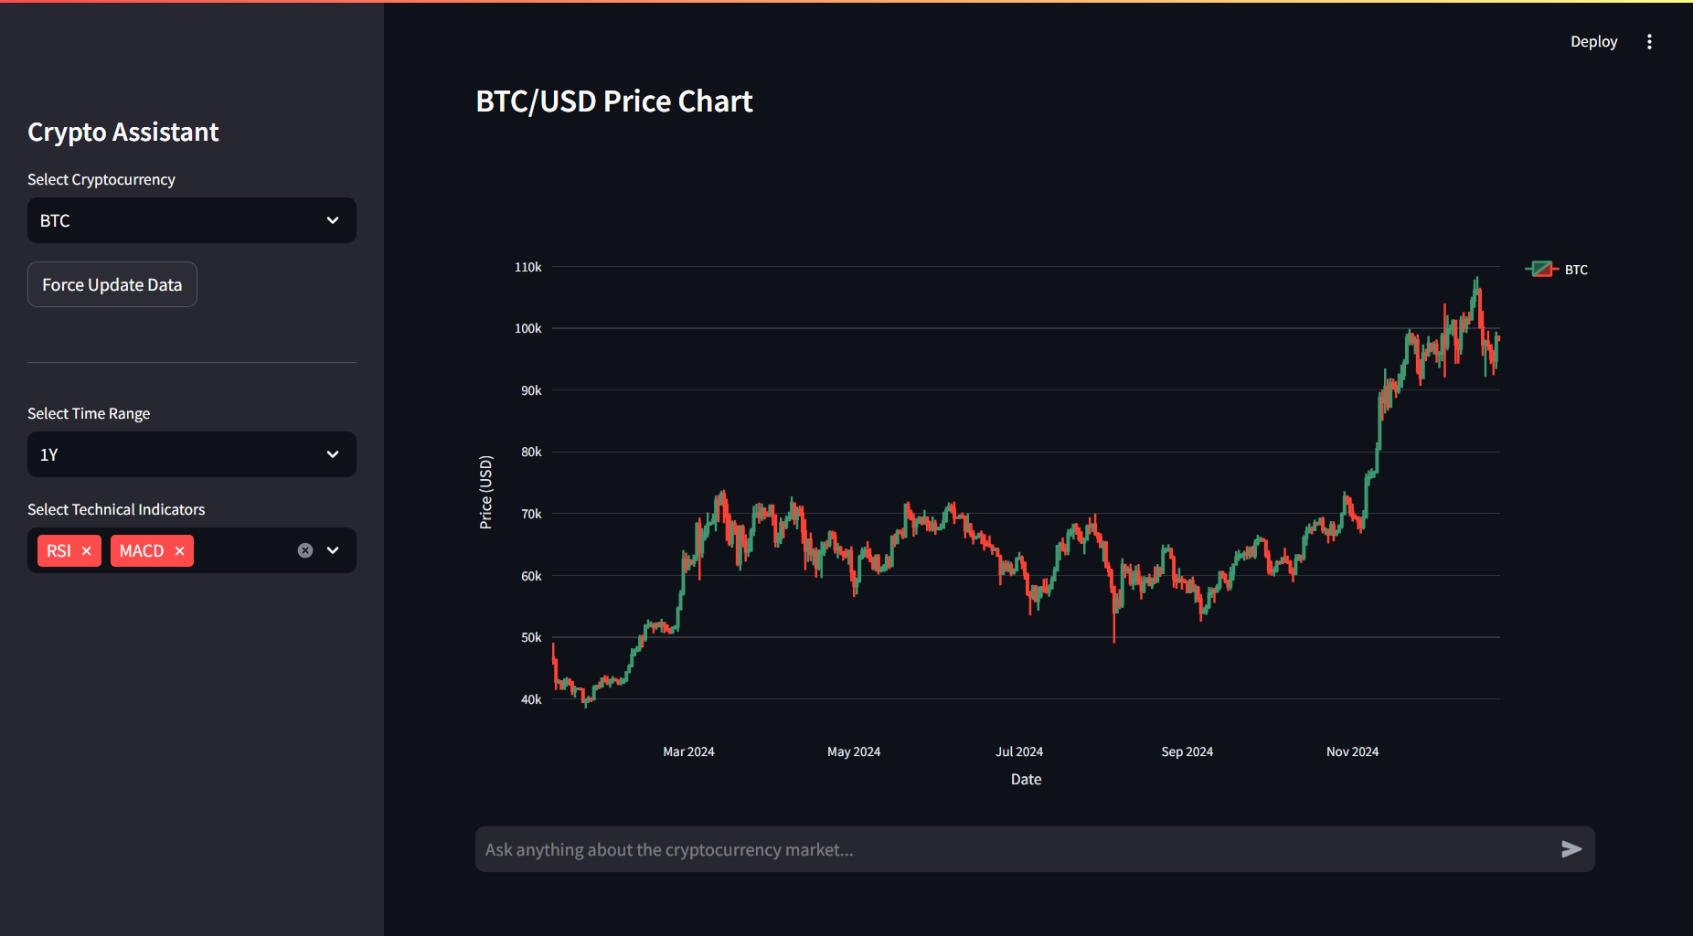Click the Deploy button
Screen dimensions: 1693x936
coord(1593,42)
